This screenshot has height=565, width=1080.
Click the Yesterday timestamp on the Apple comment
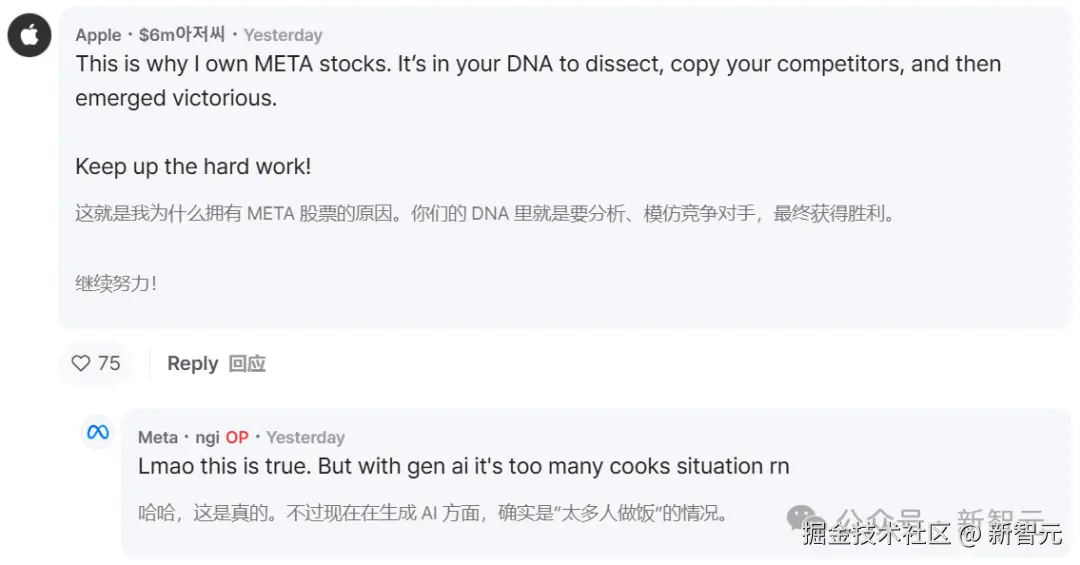point(283,35)
